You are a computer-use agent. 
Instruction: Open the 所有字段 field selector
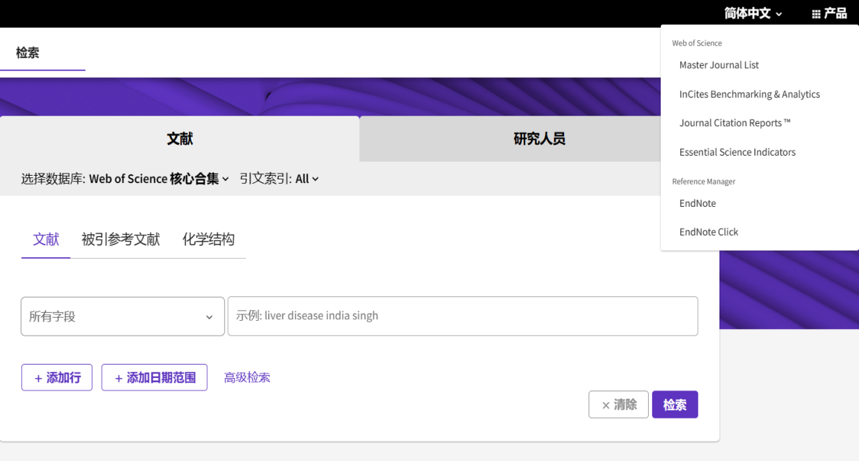click(x=123, y=316)
